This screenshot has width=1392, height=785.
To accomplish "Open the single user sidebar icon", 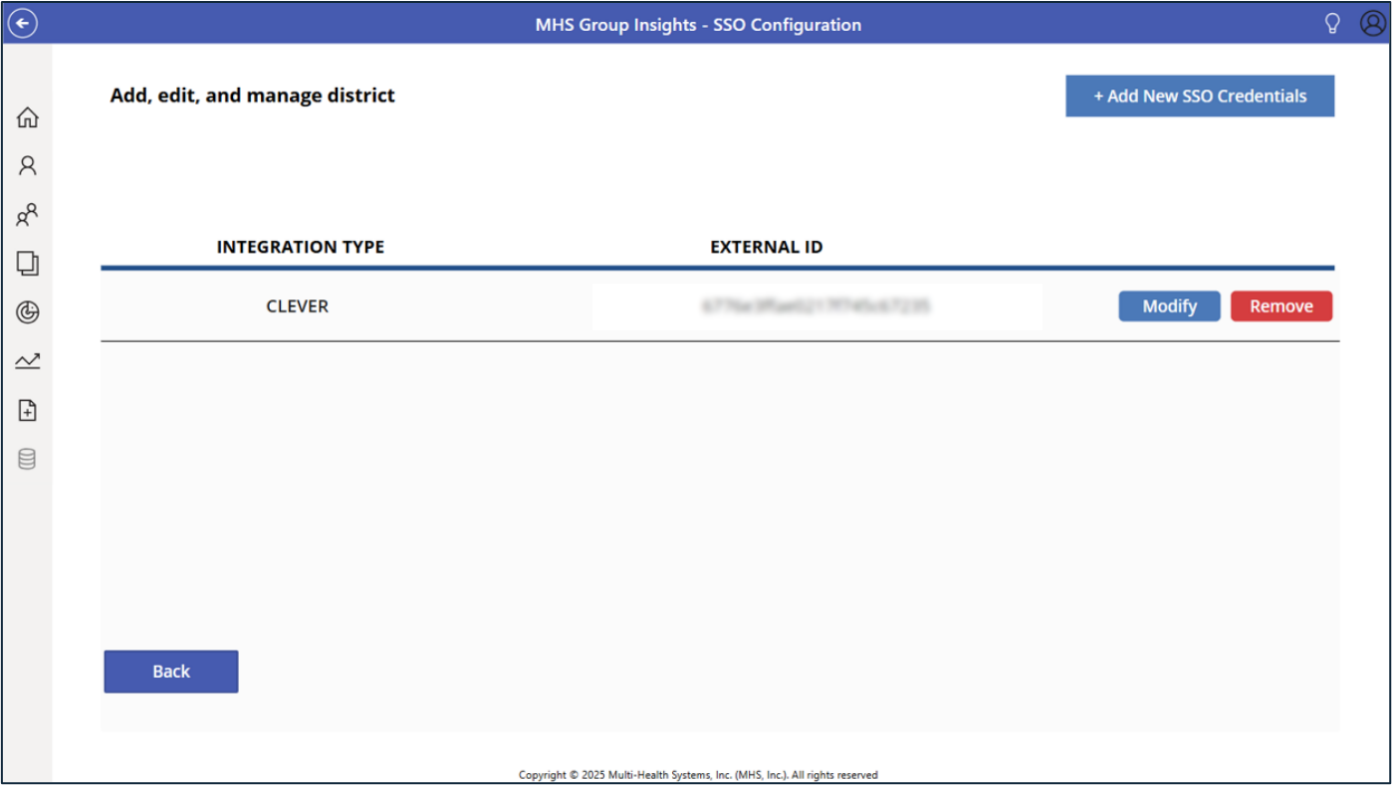I will coord(28,166).
